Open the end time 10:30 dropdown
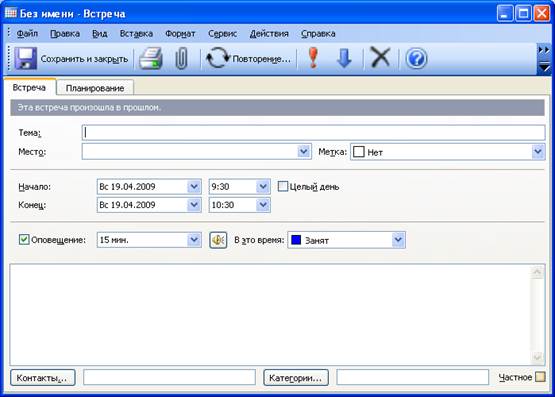Screen dimensions: 555x397 click(x=263, y=205)
